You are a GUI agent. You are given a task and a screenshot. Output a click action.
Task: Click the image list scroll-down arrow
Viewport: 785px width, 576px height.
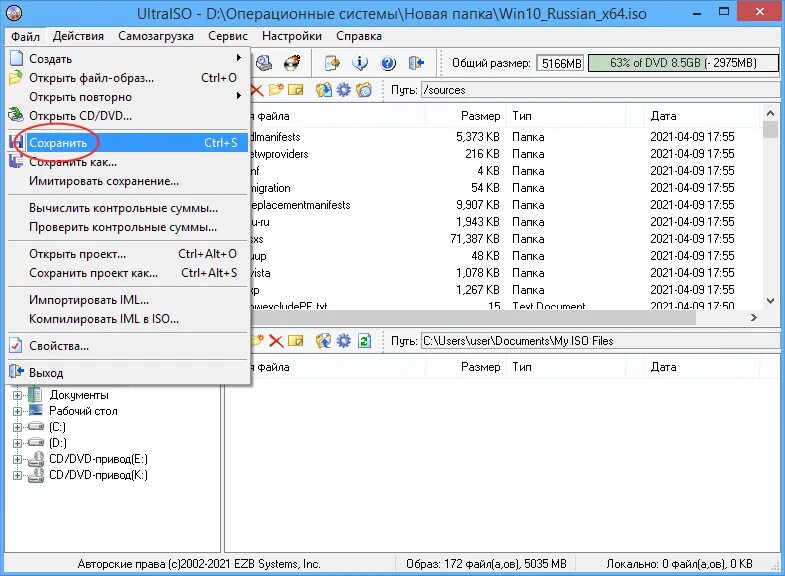[770, 301]
